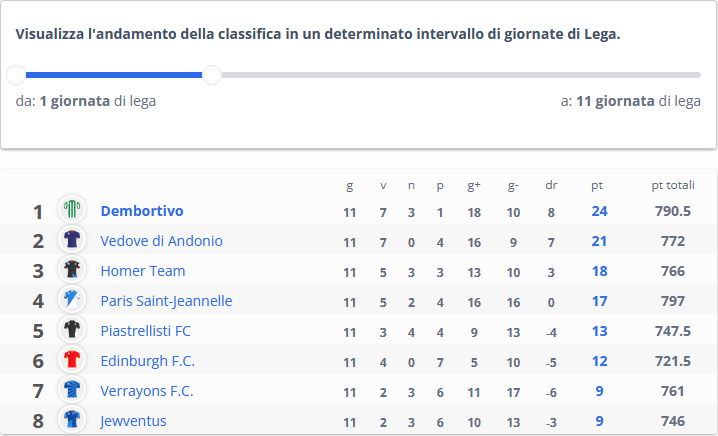Open the Vedove di Andonio team link
Screen dimensions: 718x436
pos(161,241)
